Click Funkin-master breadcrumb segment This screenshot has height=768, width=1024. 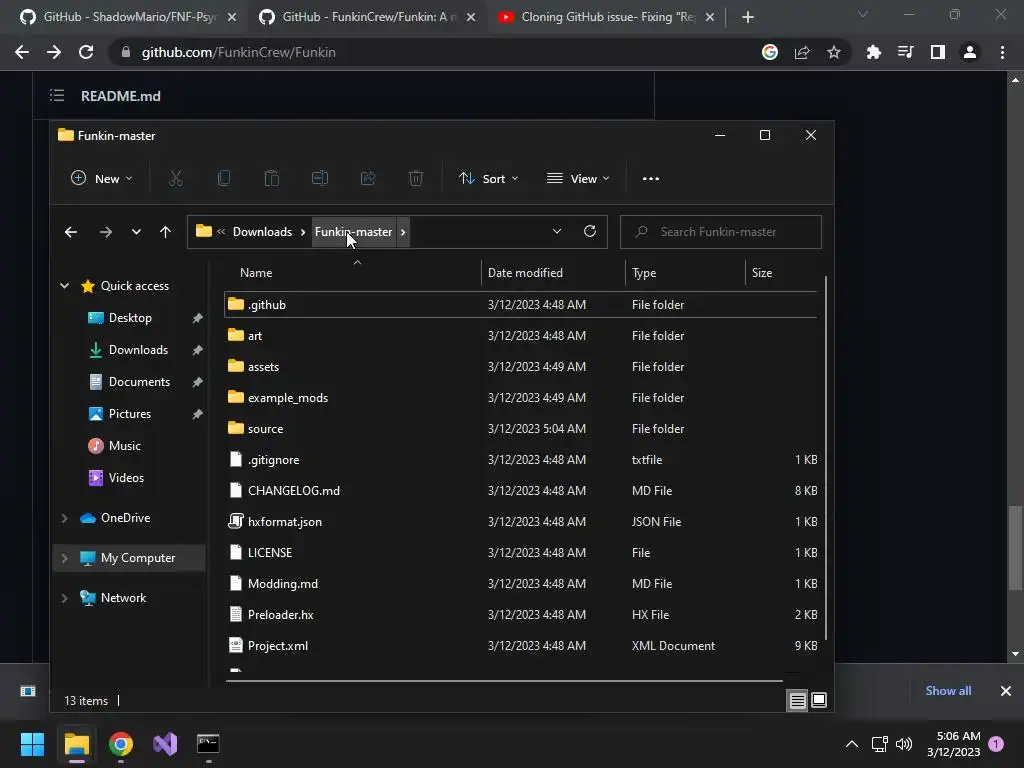pos(353,232)
